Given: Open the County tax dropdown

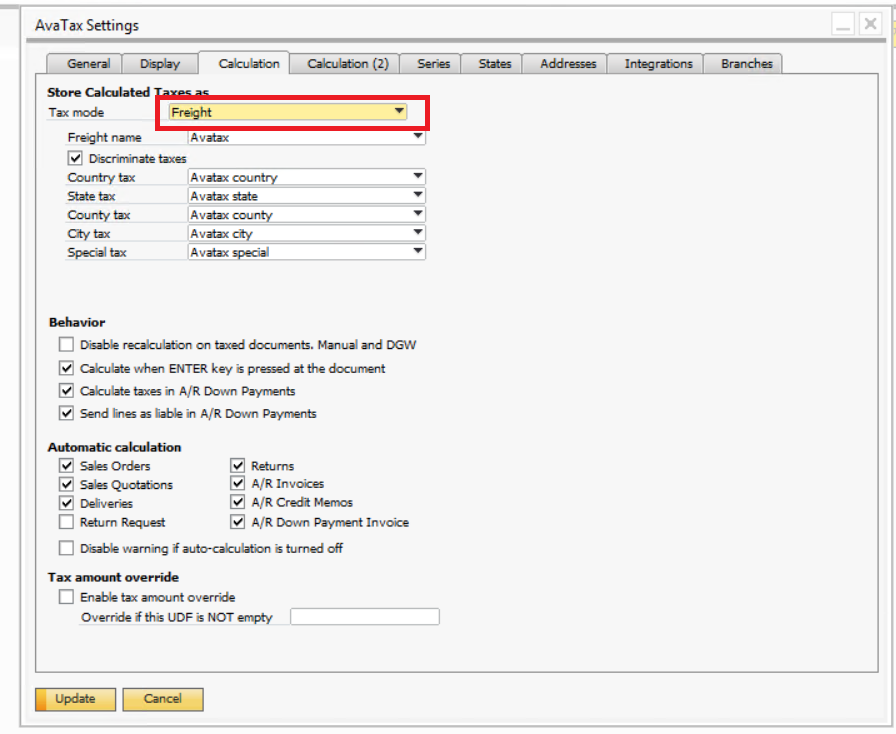Looking at the screenshot, I should 306,215.
